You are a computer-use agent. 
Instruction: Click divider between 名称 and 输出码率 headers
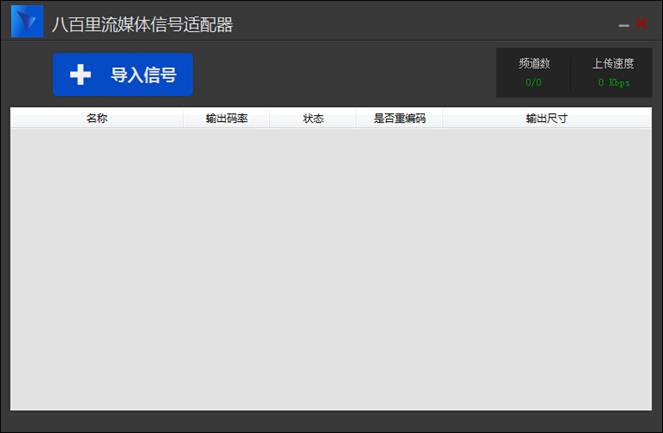point(183,118)
